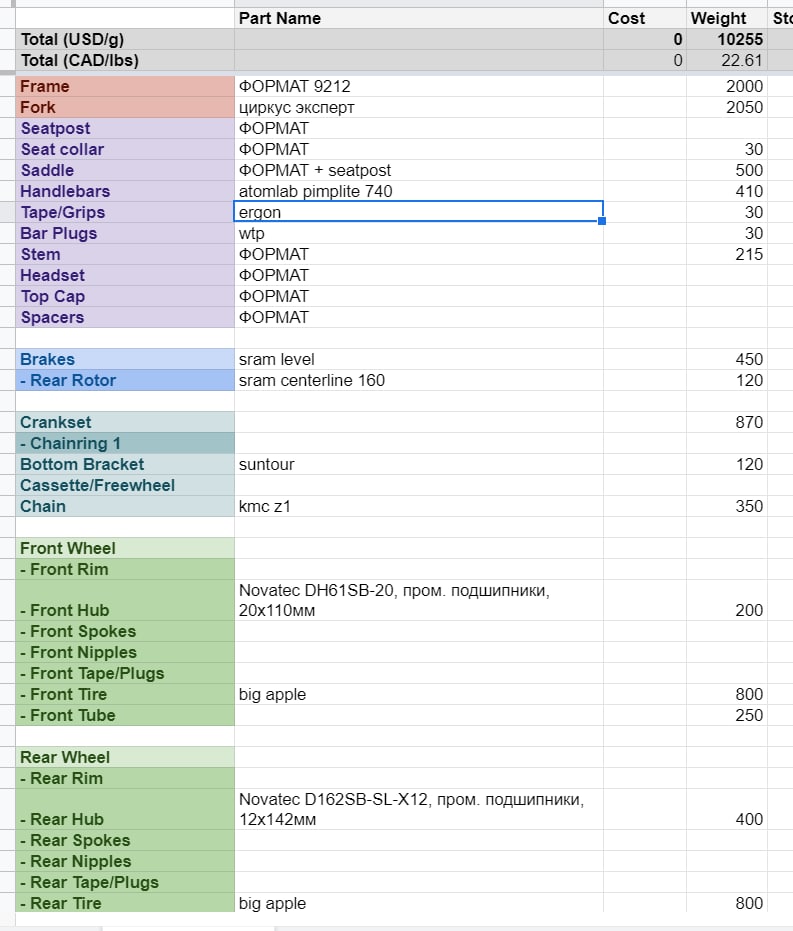Select the suntour cell

pyautogui.click(x=418, y=464)
